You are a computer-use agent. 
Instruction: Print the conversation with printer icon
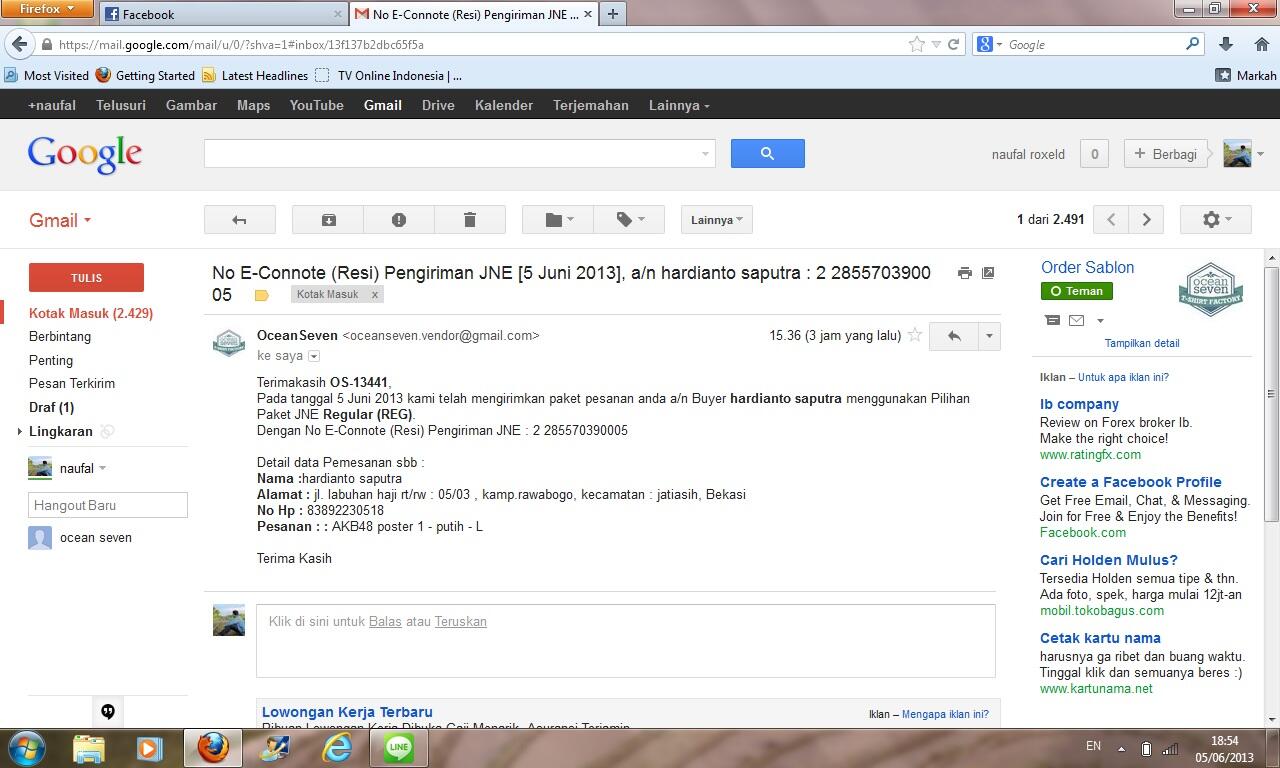(964, 273)
